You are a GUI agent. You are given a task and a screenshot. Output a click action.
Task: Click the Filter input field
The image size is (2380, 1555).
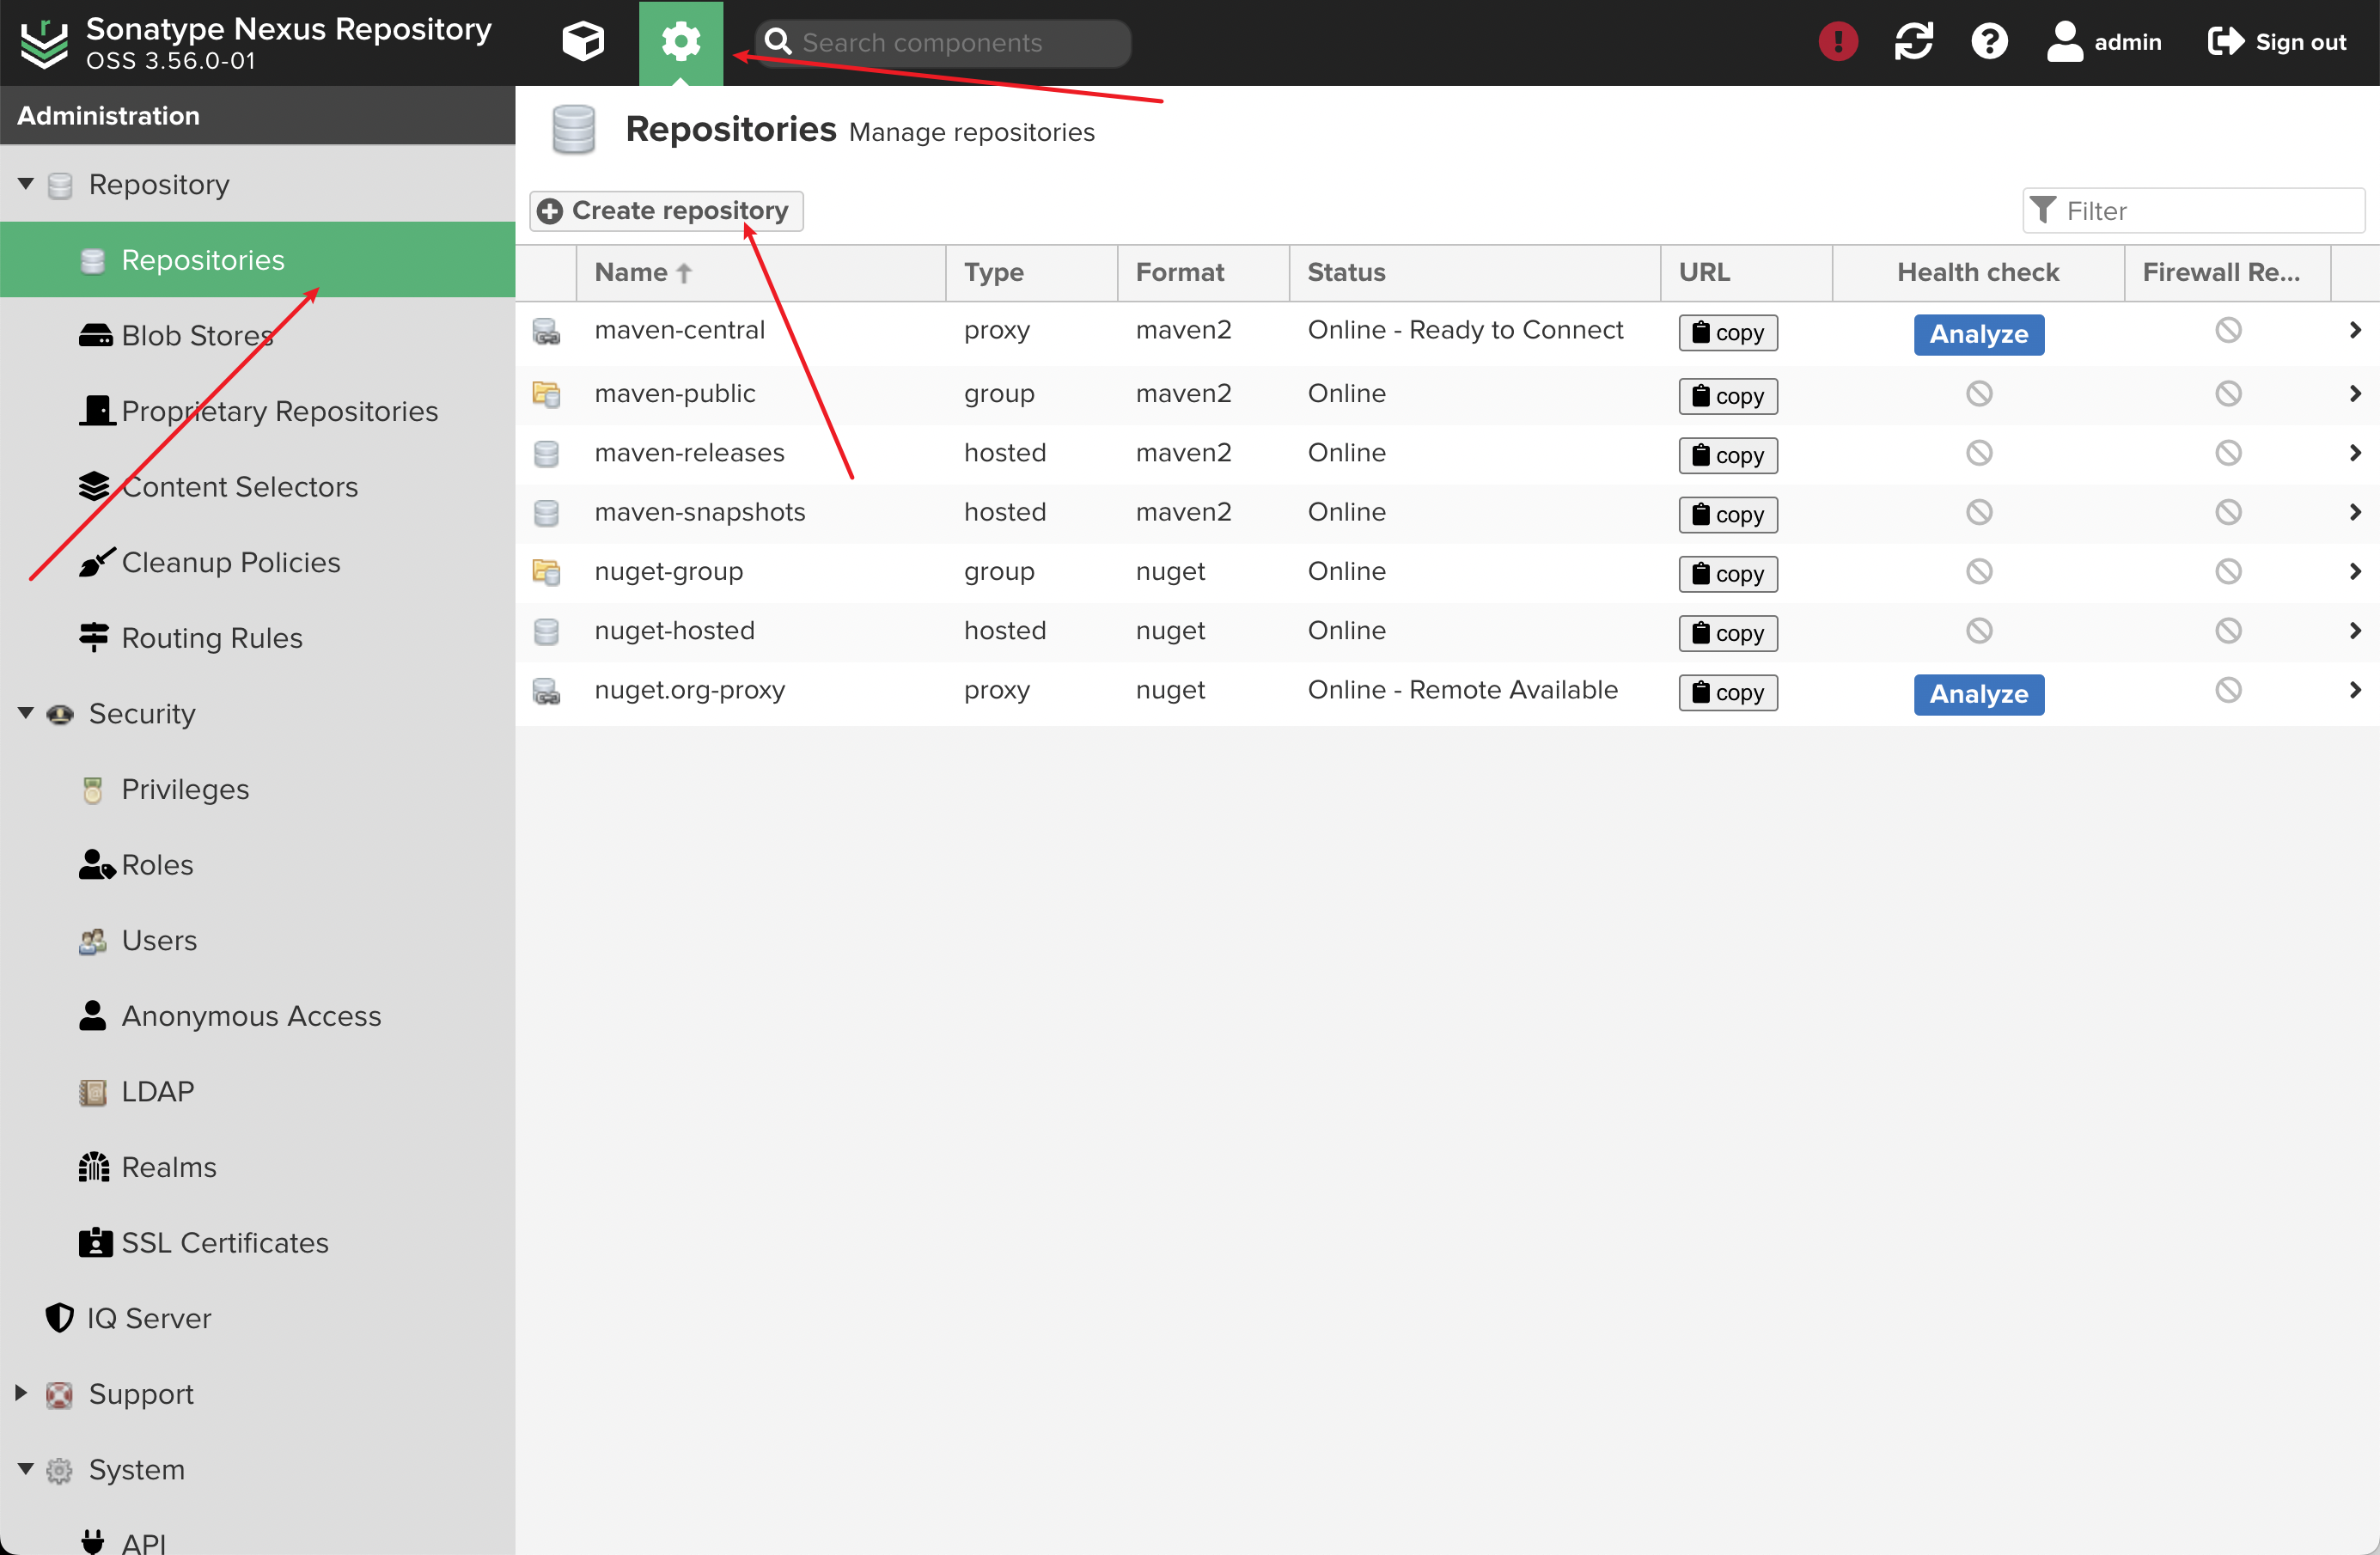click(2194, 210)
